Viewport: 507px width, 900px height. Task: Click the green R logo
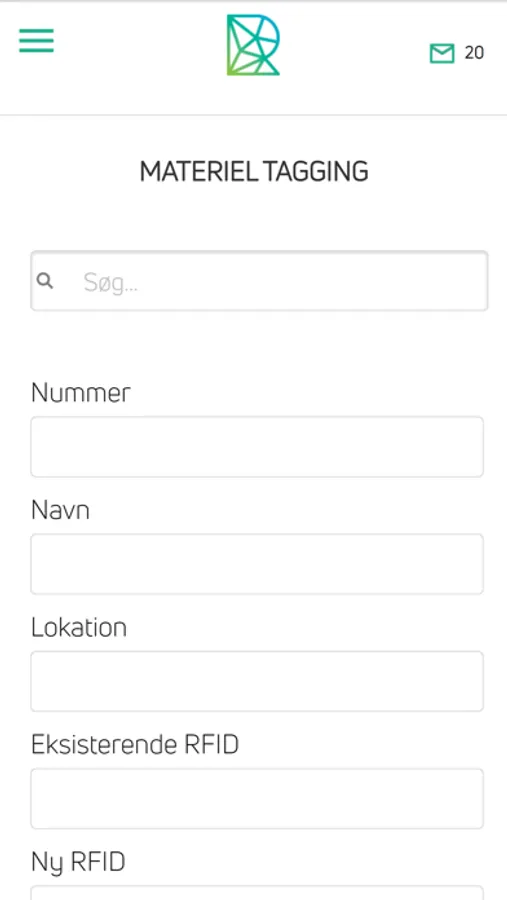coord(253,45)
